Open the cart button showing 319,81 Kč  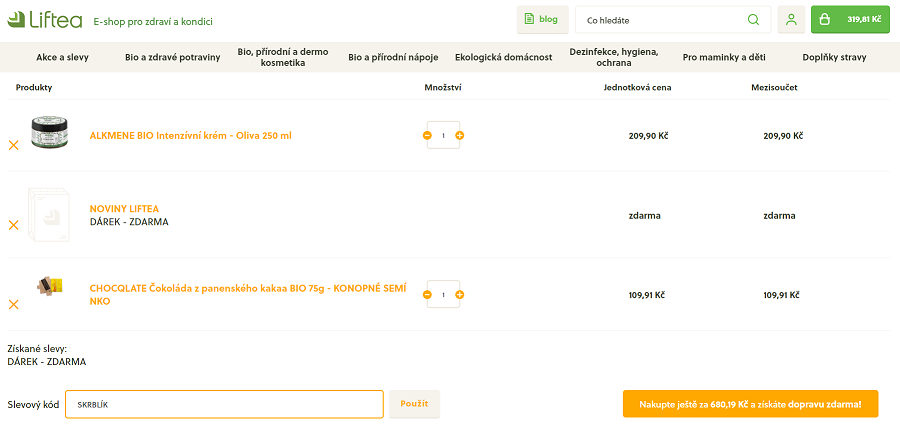click(850, 20)
